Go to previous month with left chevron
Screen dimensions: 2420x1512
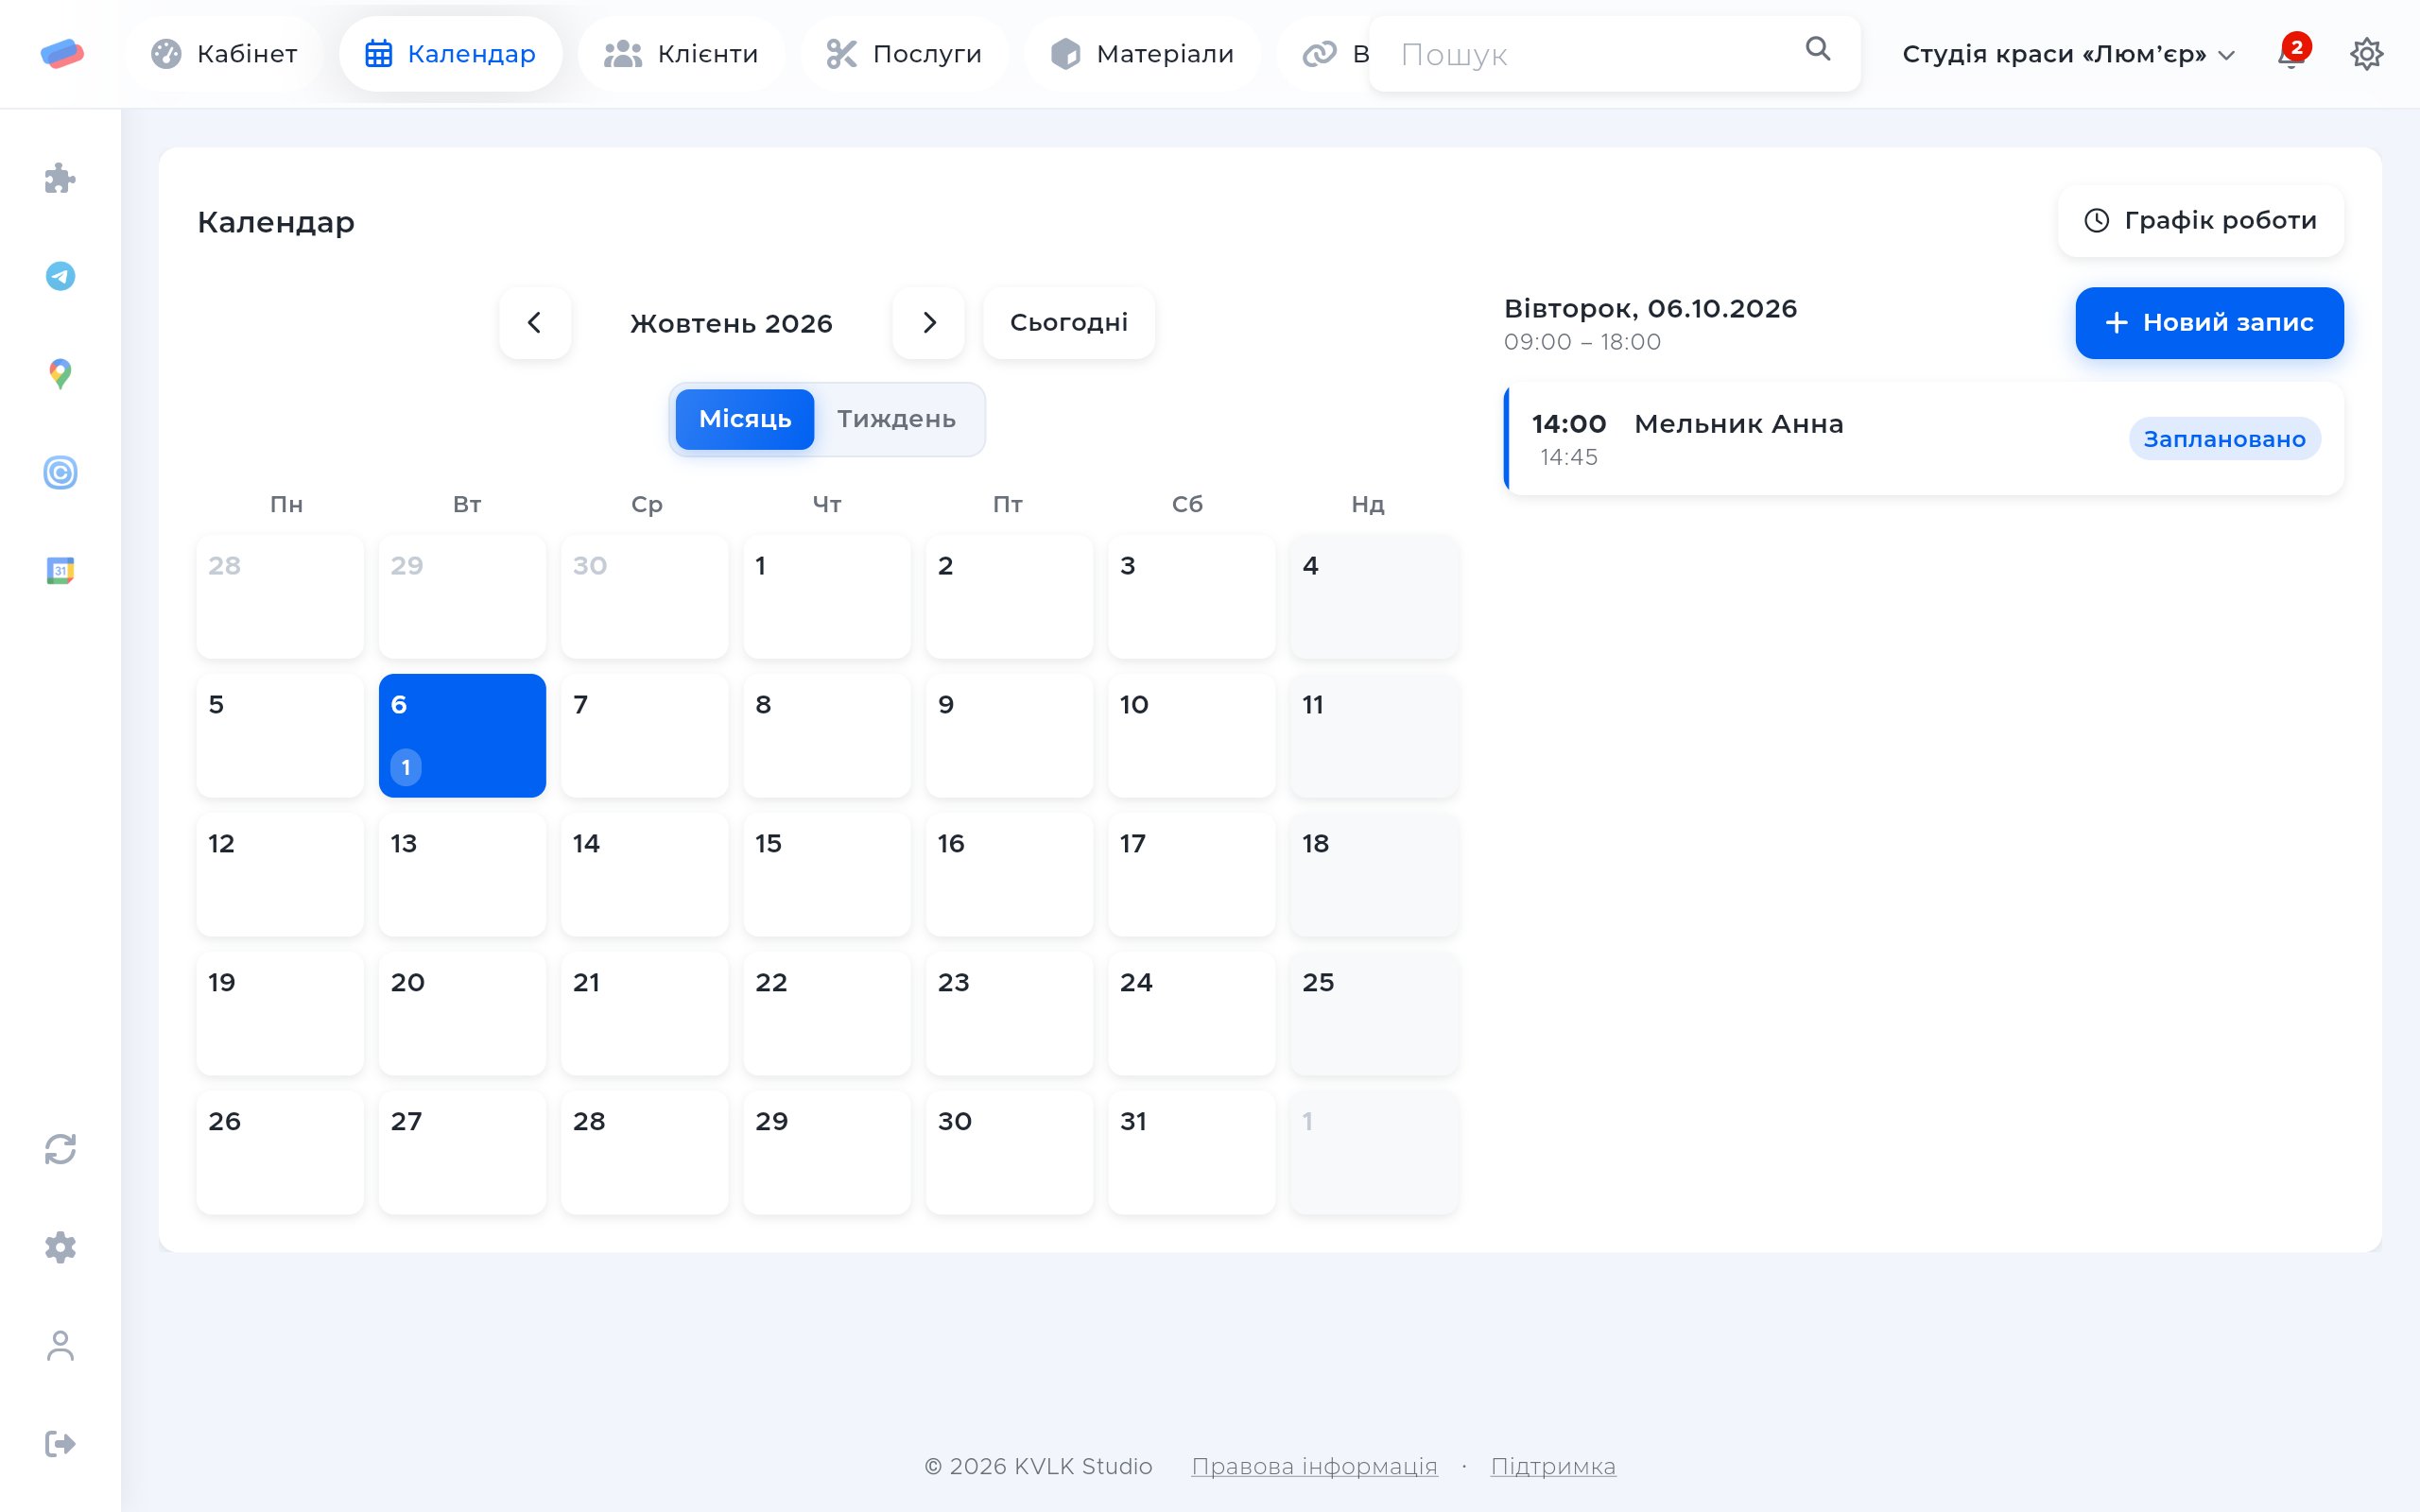click(535, 323)
